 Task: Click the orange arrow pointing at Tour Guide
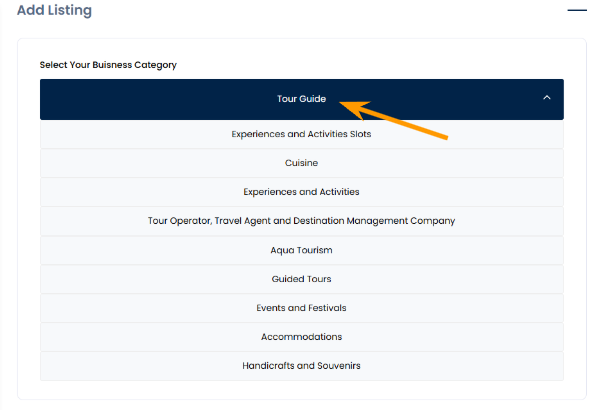pos(400,119)
